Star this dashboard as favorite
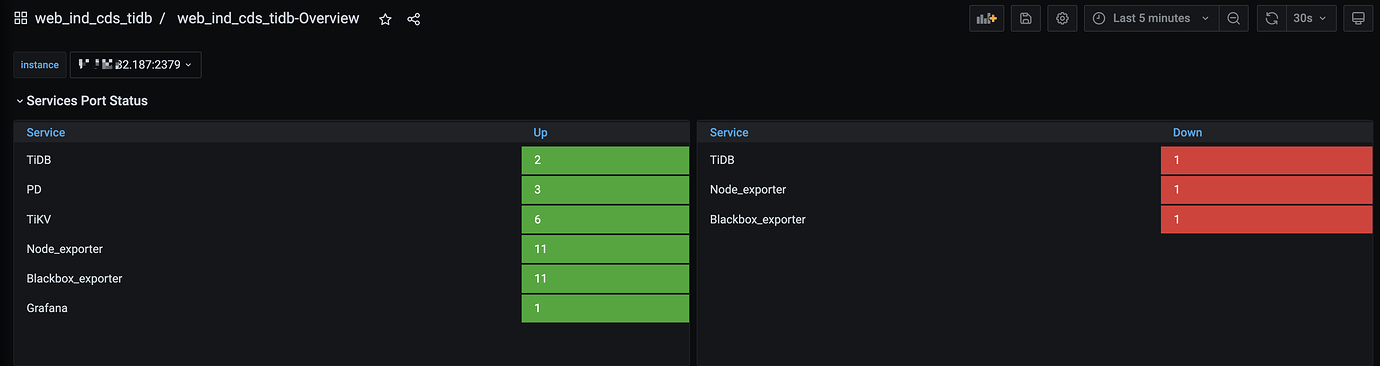This screenshot has width=1380, height=366. point(385,19)
